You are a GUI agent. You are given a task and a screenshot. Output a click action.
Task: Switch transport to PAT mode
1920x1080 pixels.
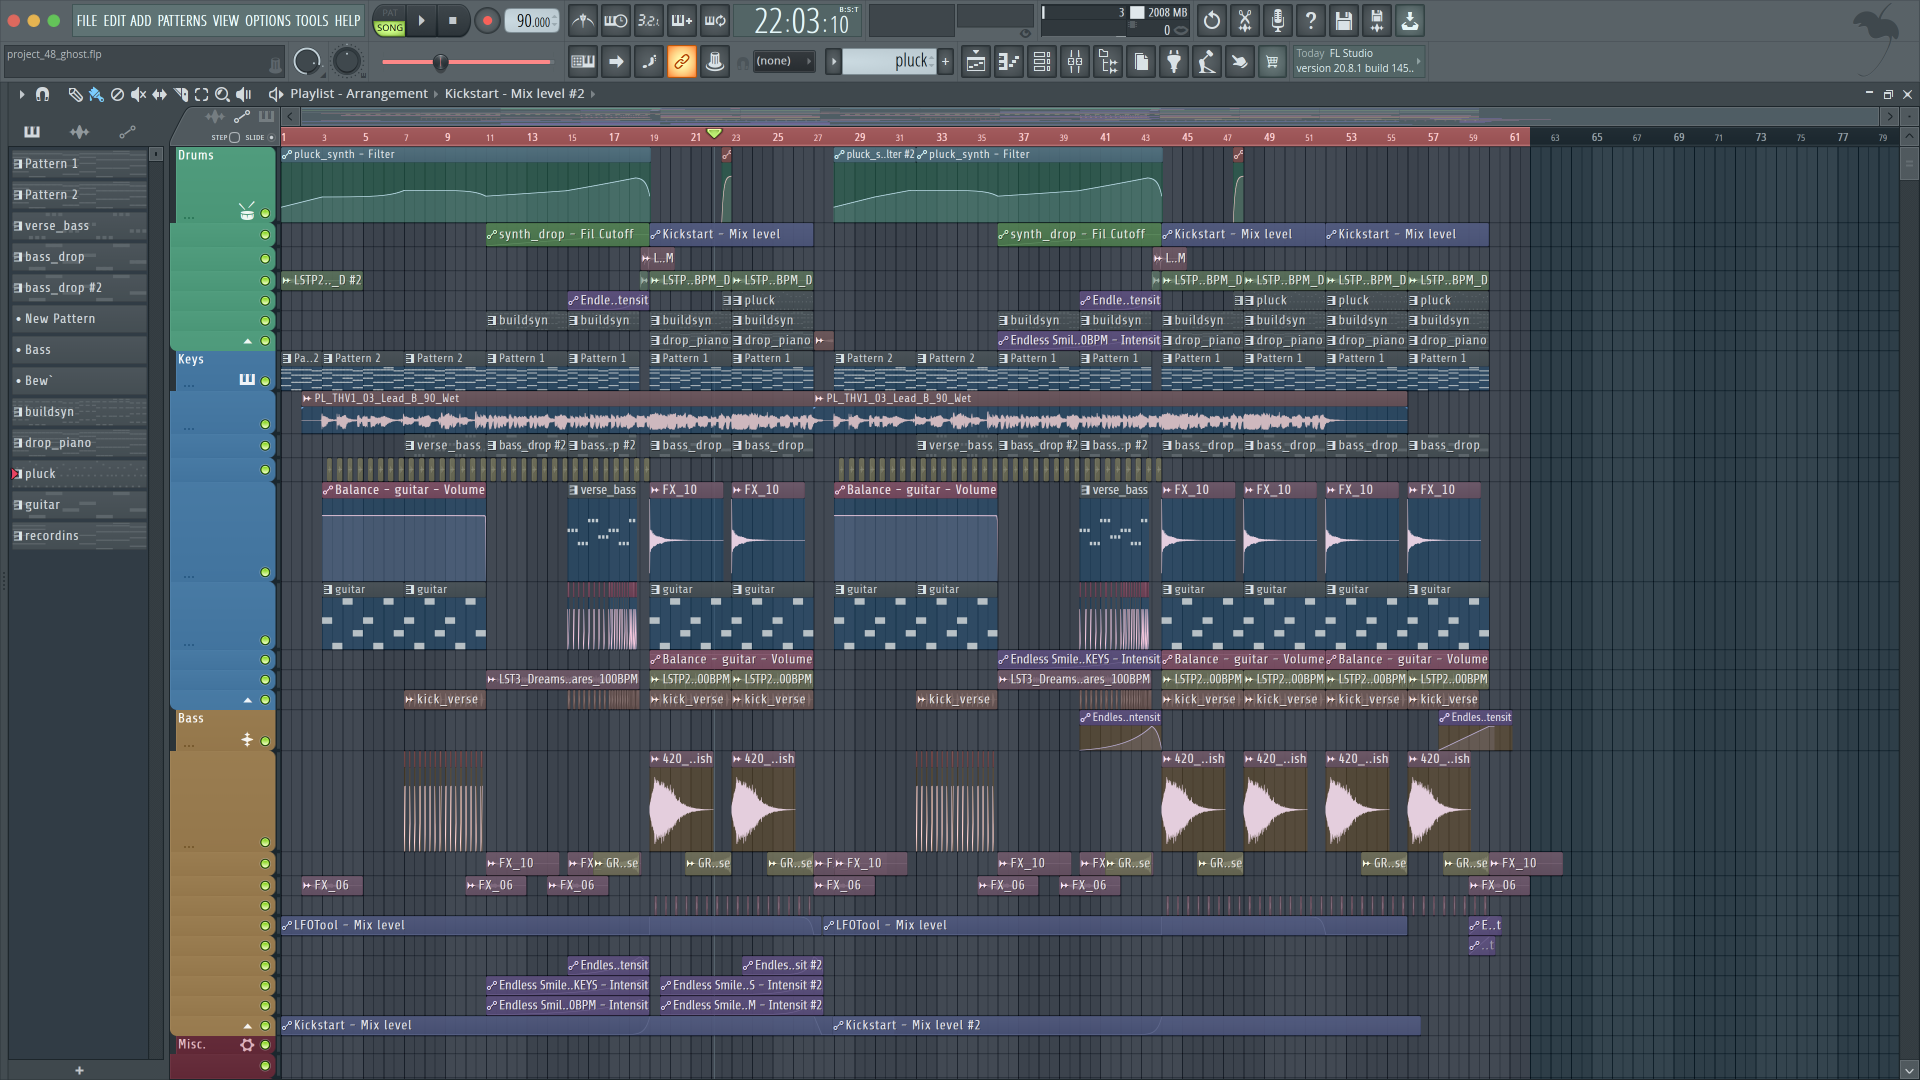389,13
